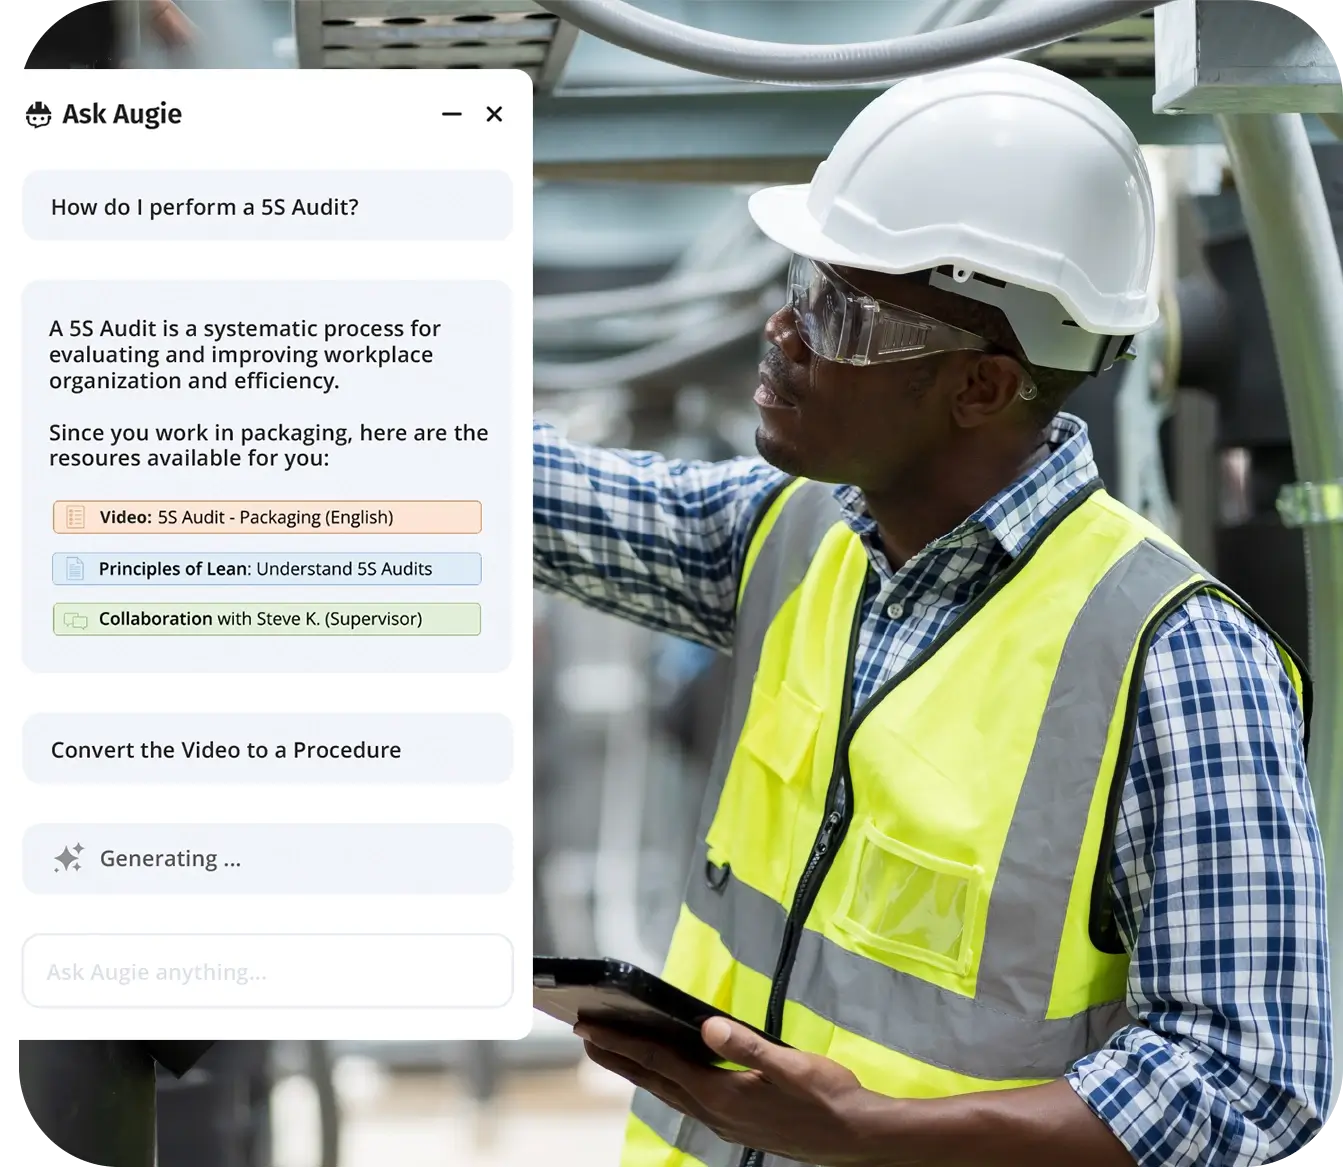Select the "Convert the Video to a Procedure" message

[x=226, y=750]
